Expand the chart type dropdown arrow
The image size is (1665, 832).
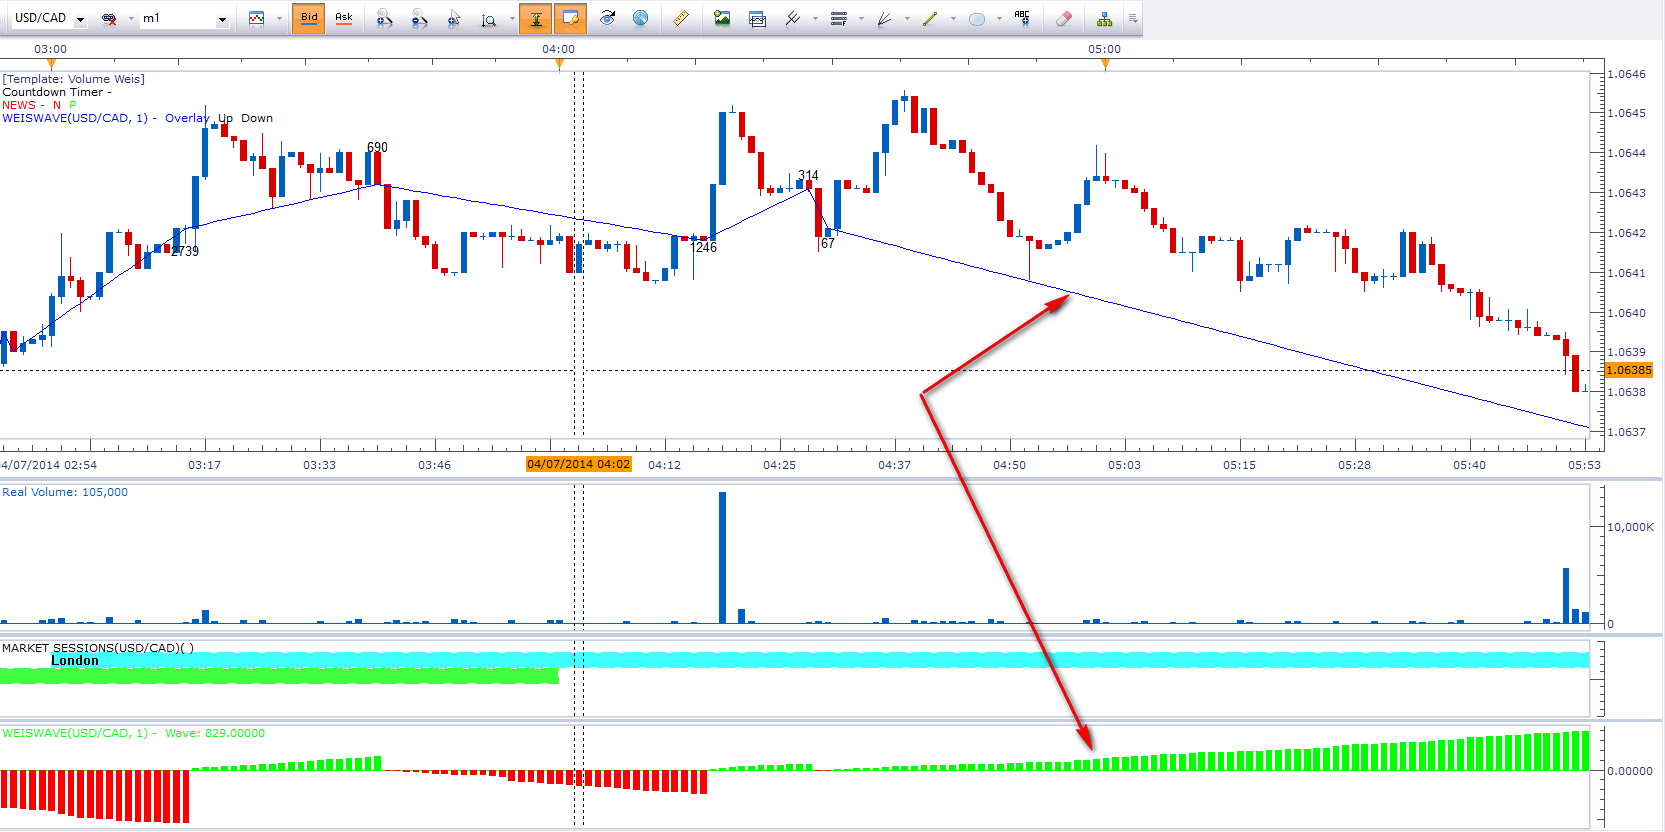279,18
